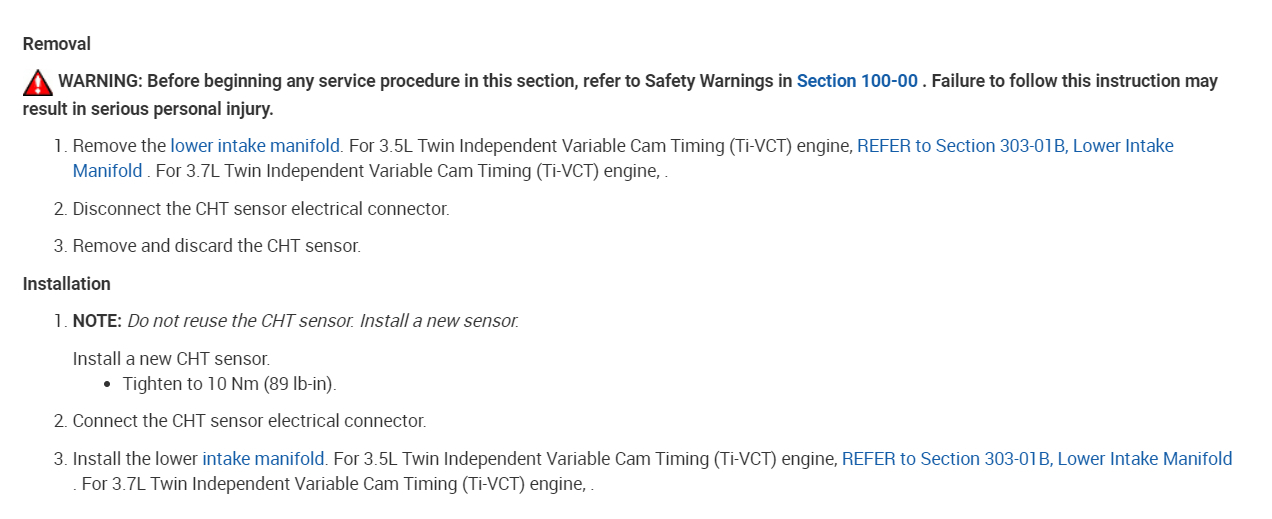Screen dimensions: 1272x519
Task: Click the red warning triangle icon
Action: click(38, 82)
